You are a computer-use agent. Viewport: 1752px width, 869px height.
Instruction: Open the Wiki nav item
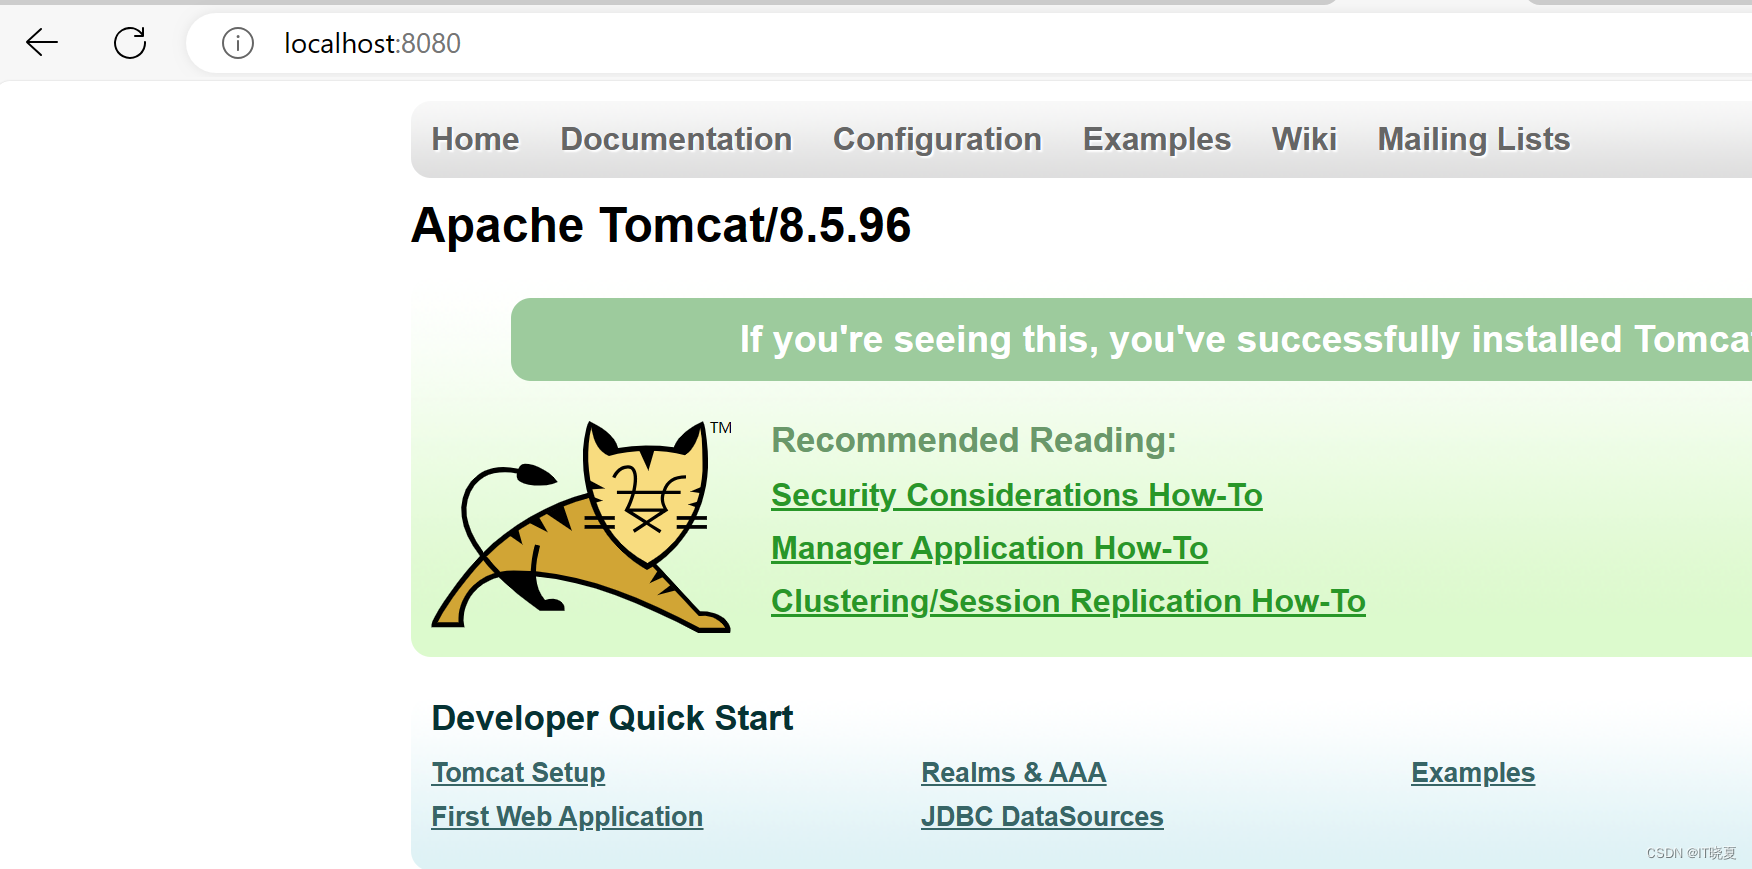pyautogui.click(x=1304, y=139)
